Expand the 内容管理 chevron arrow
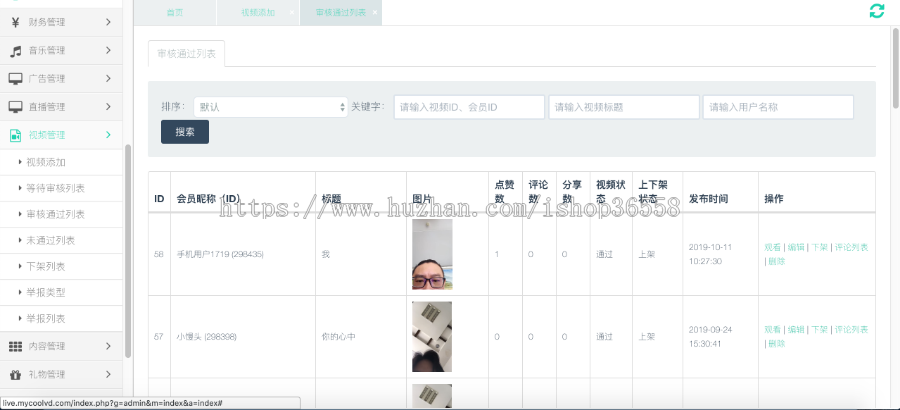The image size is (900, 410). pyautogui.click(x=108, y=346)
